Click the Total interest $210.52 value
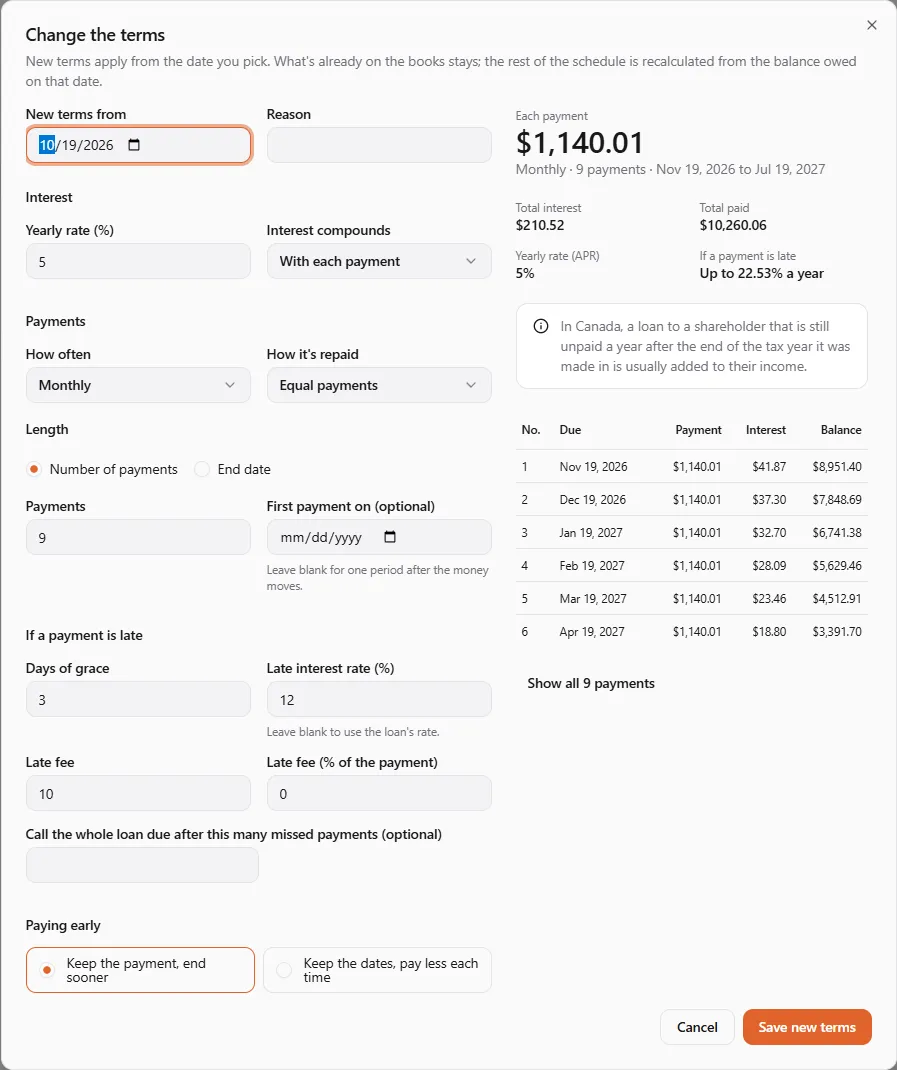The height and width of the screenshot is (1070, 897). (x=540, y=225)
